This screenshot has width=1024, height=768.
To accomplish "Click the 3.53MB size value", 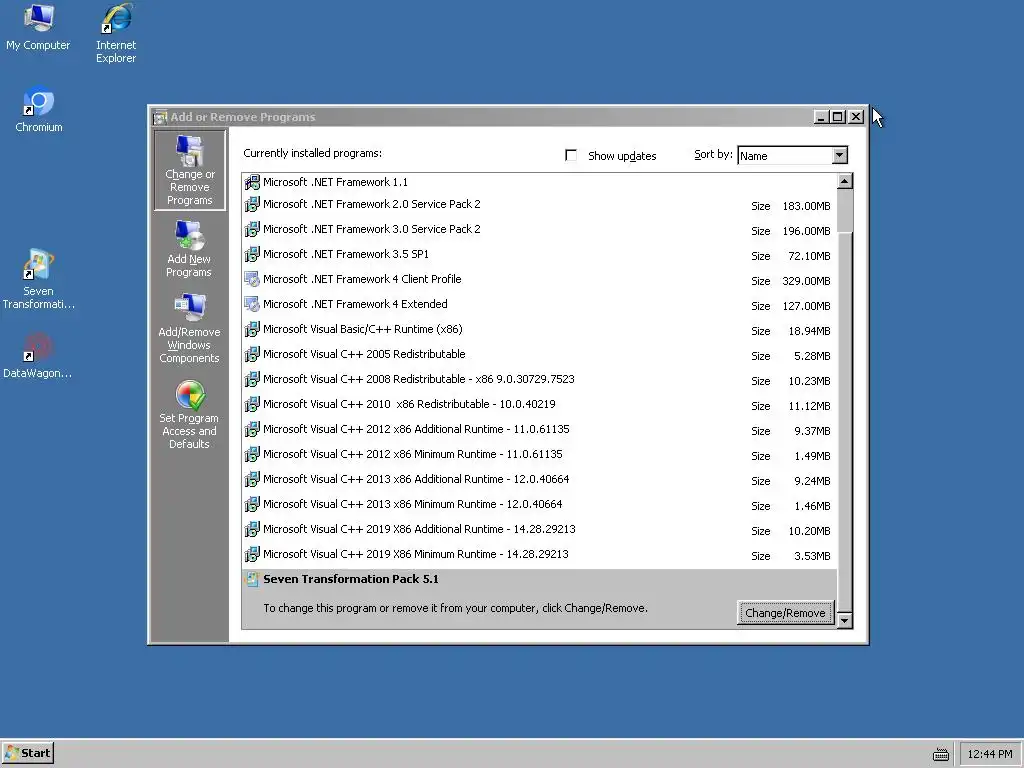I will point(812,556).
